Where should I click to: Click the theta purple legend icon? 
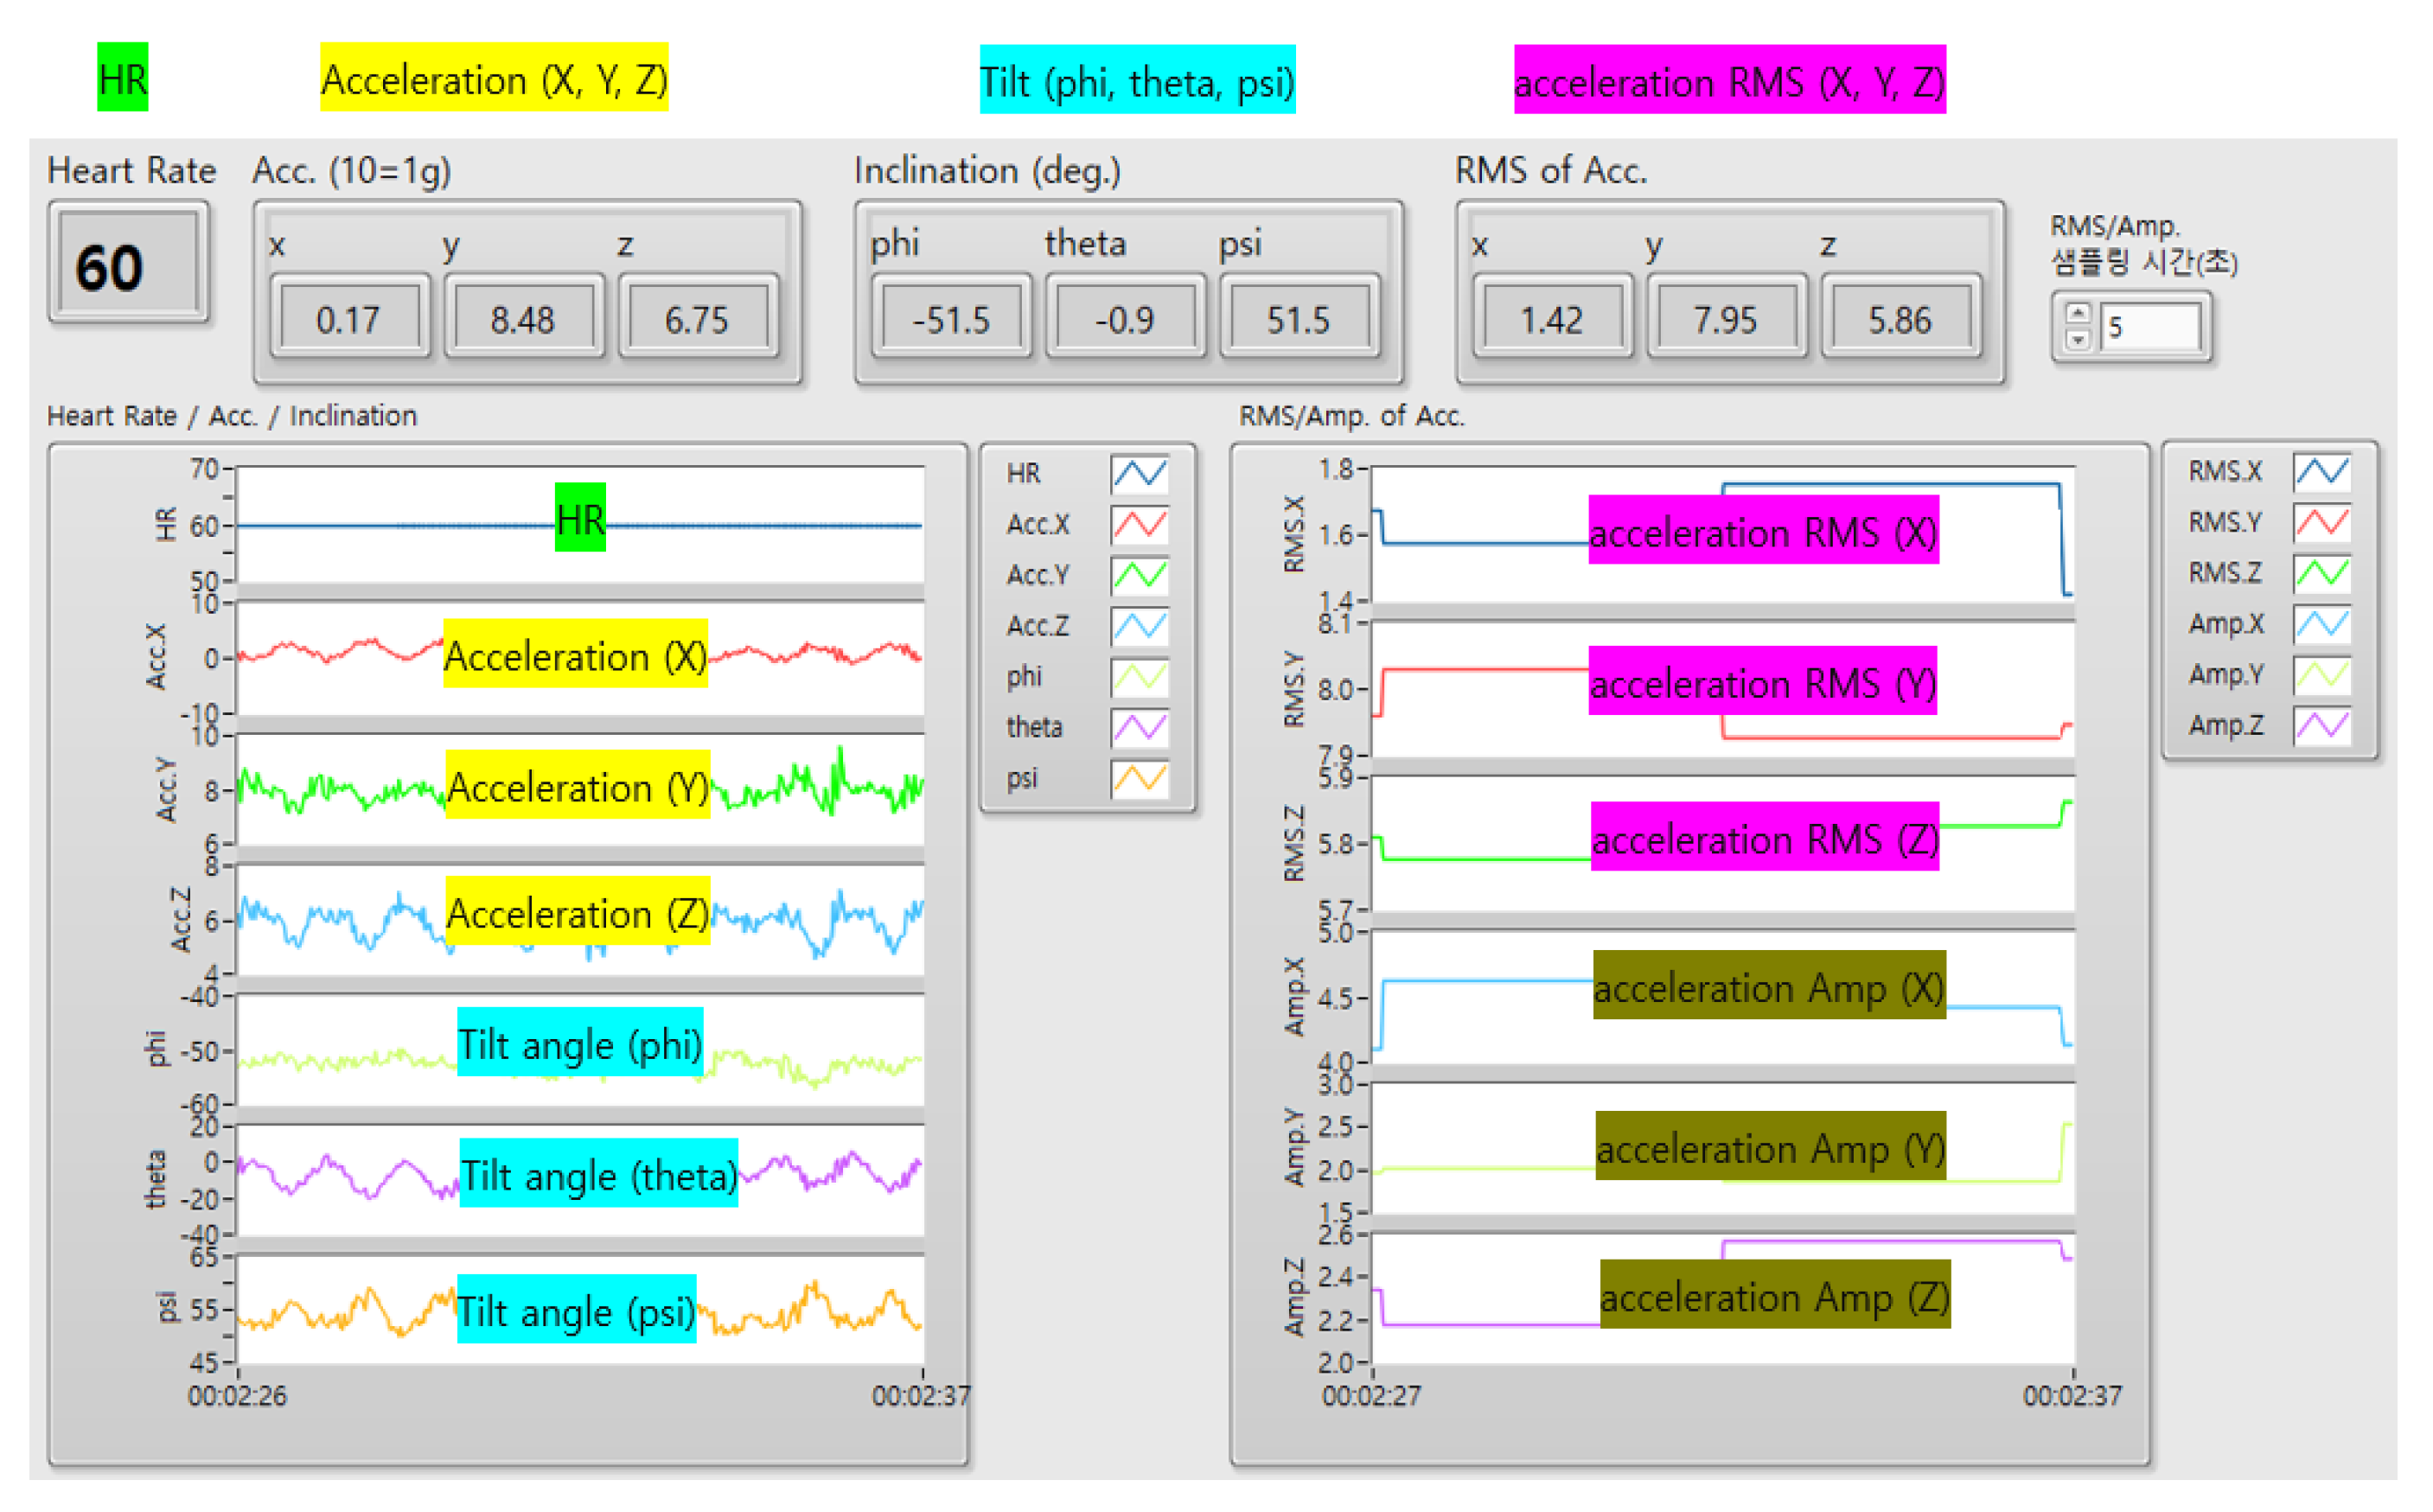(x=1139, y=727)
